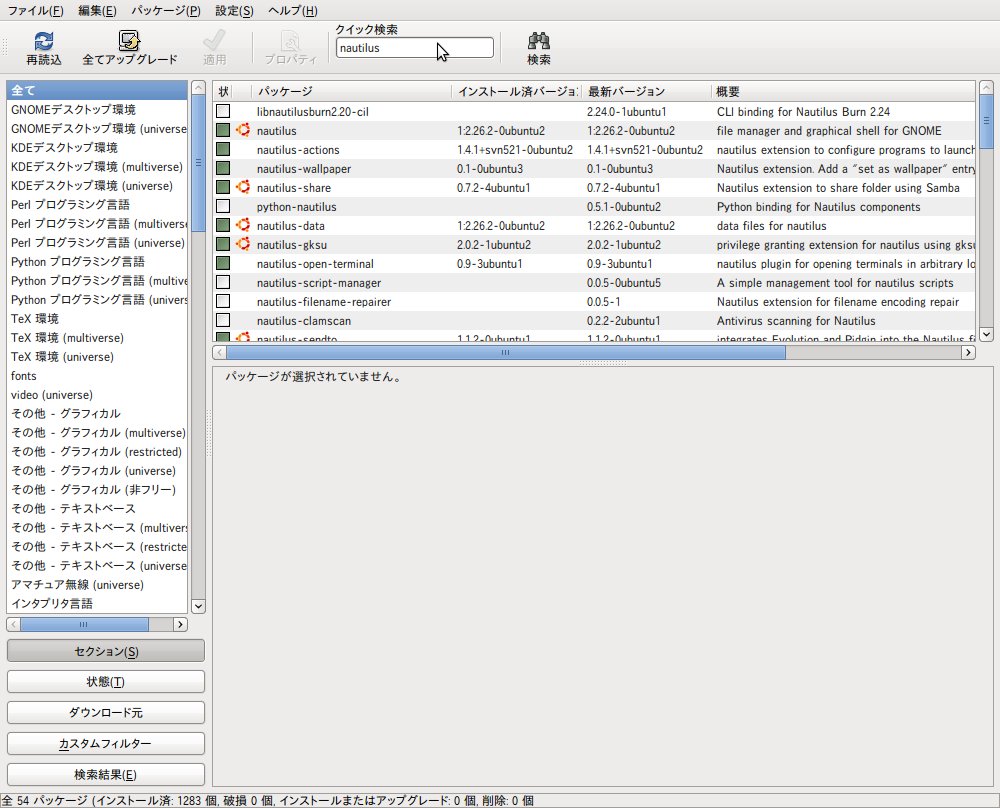The height and width of the screenshot is (808, 1000).
Task: Click package list vertical scrollbar down arrow
Action: pyautogui.click(x=986, y=334)
